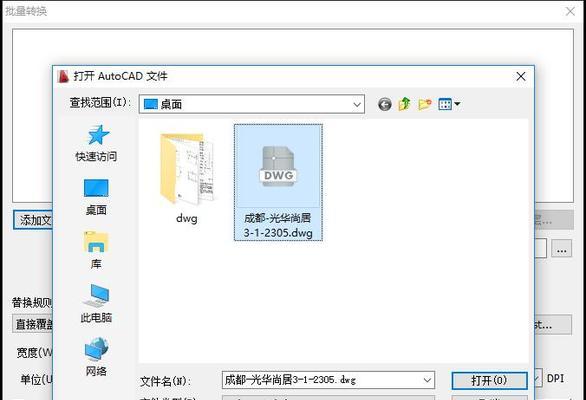The image size is (586, 400).
Task: Open This PC (此电脑) in sidebar
Action: pos(96,304)
